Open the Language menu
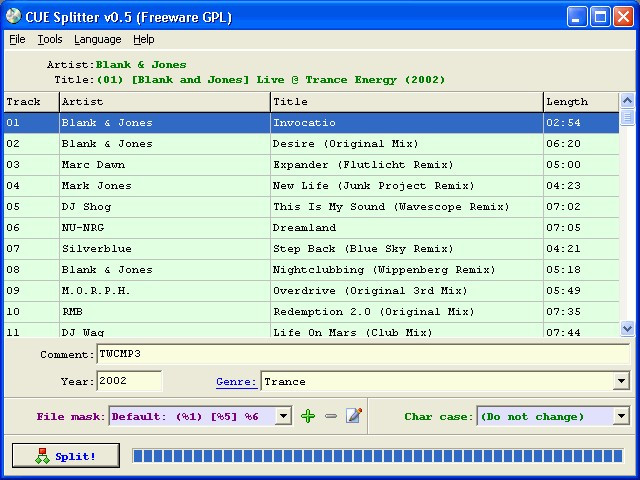Image resolution: width=640 pixels, height=480 pixels. click(98, 40)
